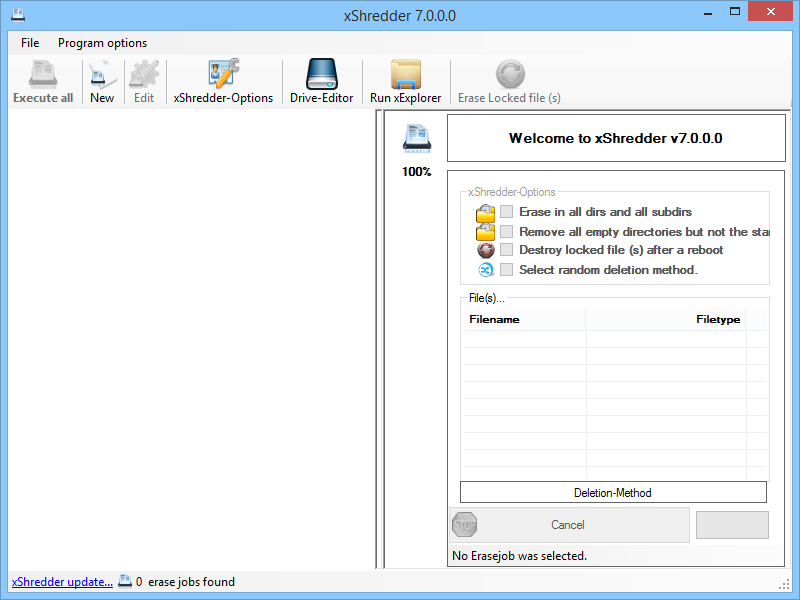
Task: Minimize the xShredder window
Action: tap(708, 12)
